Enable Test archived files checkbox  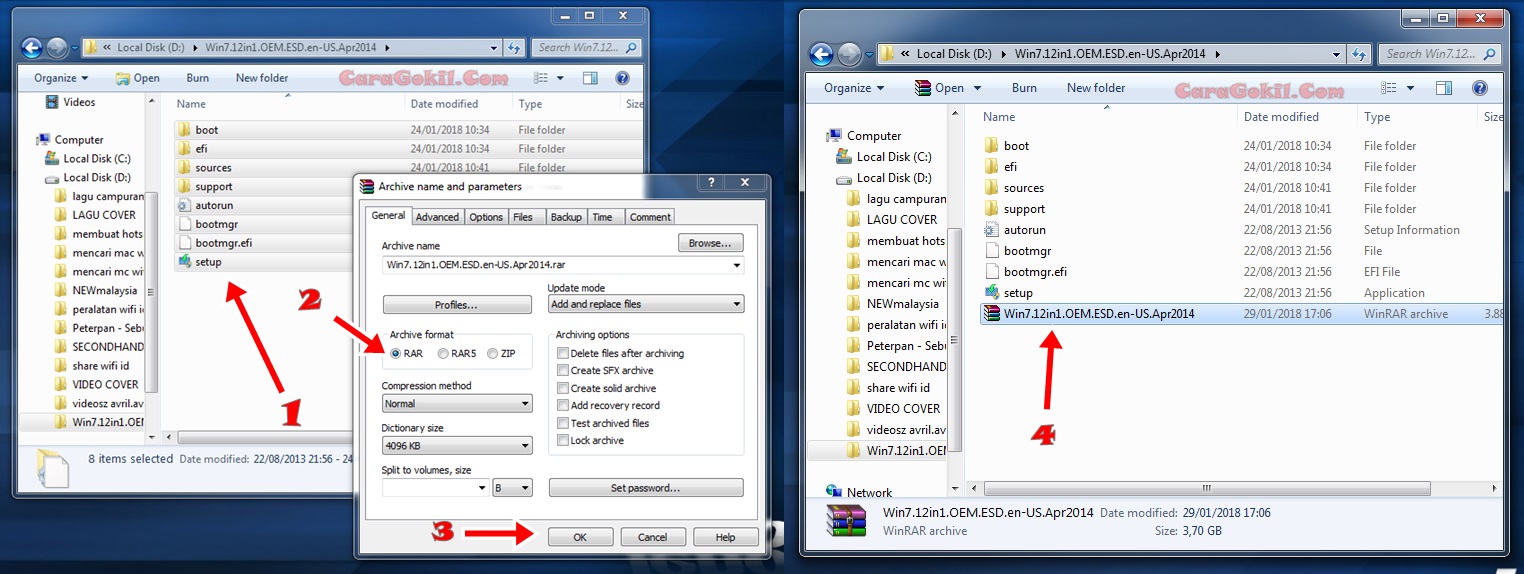click(x=563, y=423)
